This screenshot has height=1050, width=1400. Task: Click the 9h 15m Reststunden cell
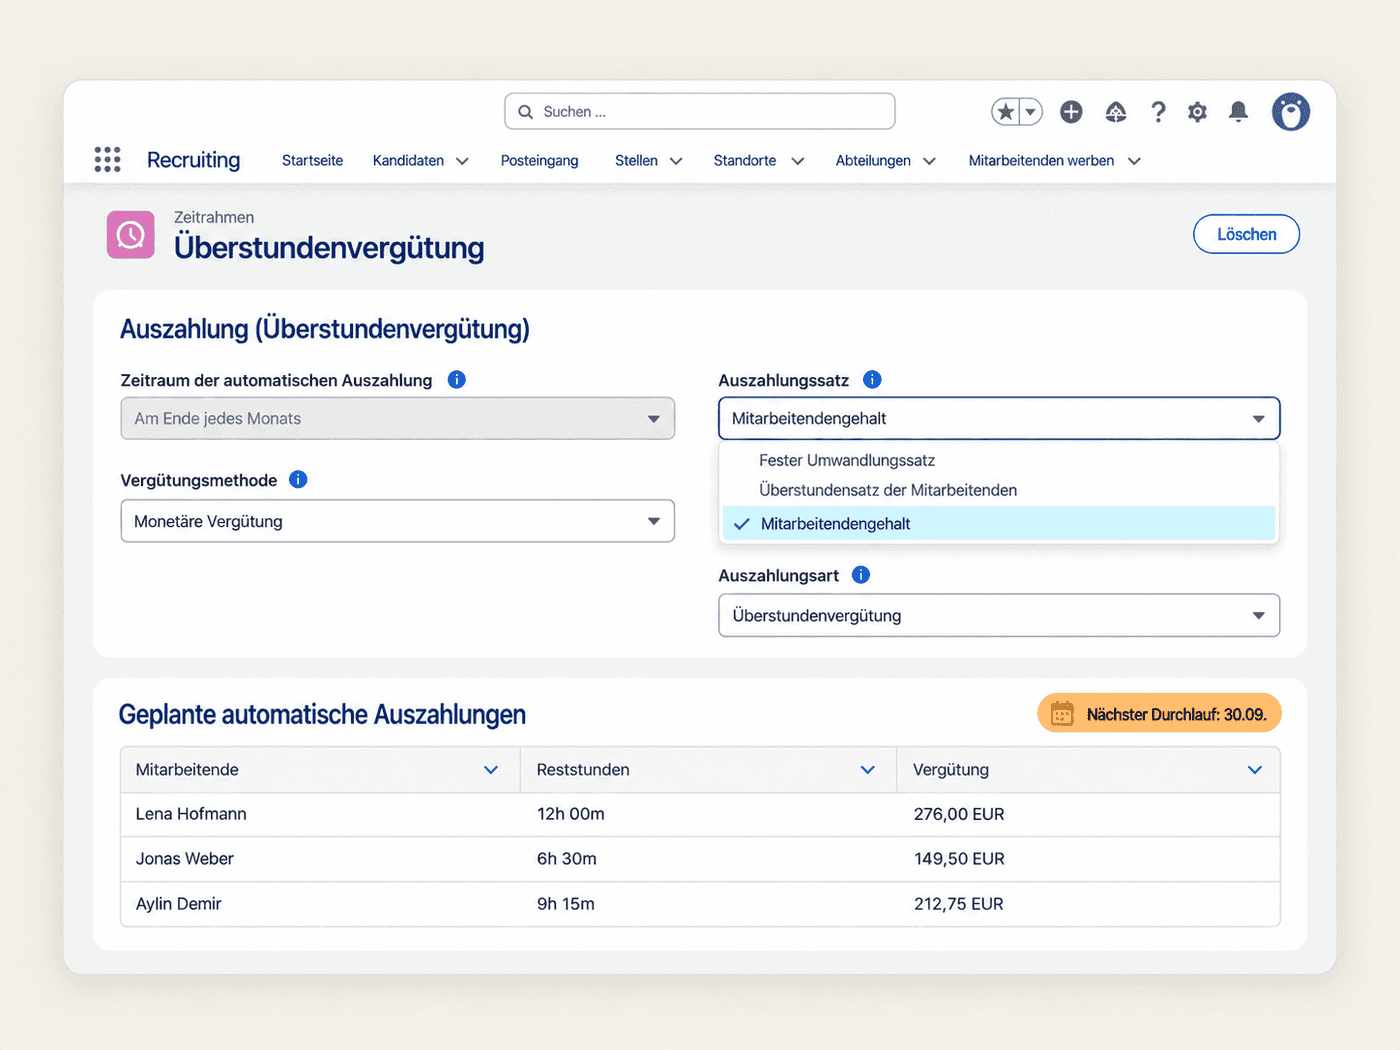[566, 904]
